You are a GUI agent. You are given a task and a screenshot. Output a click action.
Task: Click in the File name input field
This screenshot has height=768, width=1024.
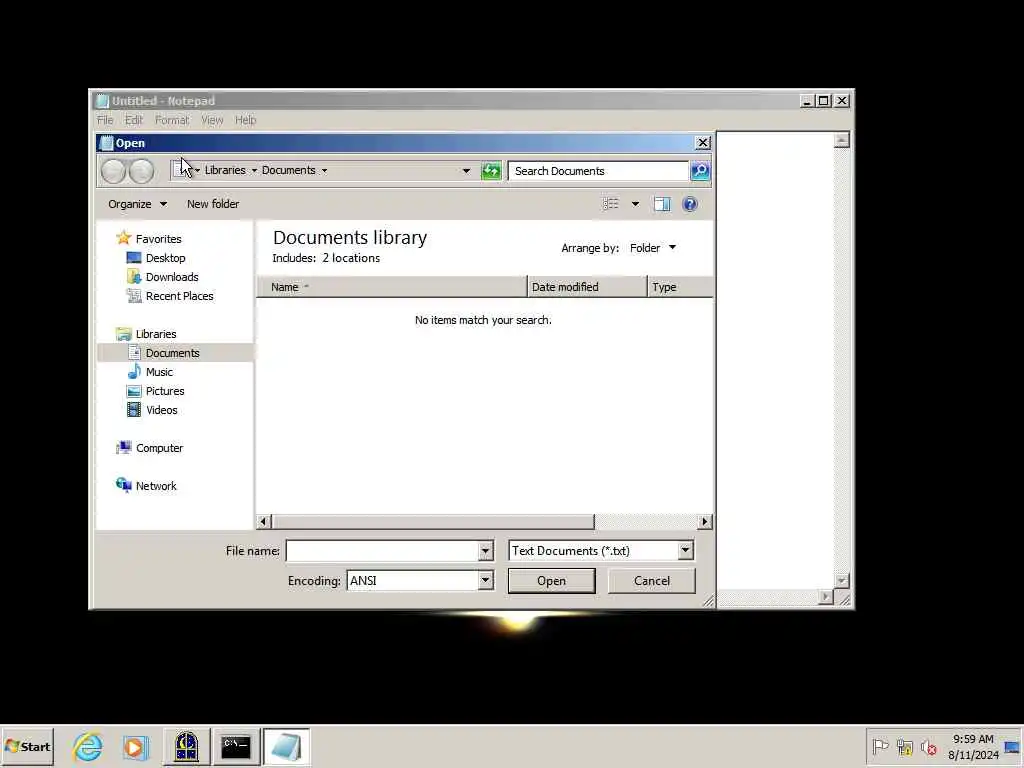[x=382, y=551]
